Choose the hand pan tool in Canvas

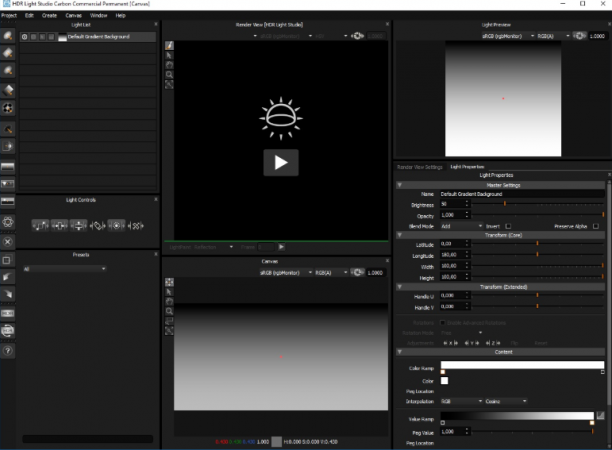169,301
